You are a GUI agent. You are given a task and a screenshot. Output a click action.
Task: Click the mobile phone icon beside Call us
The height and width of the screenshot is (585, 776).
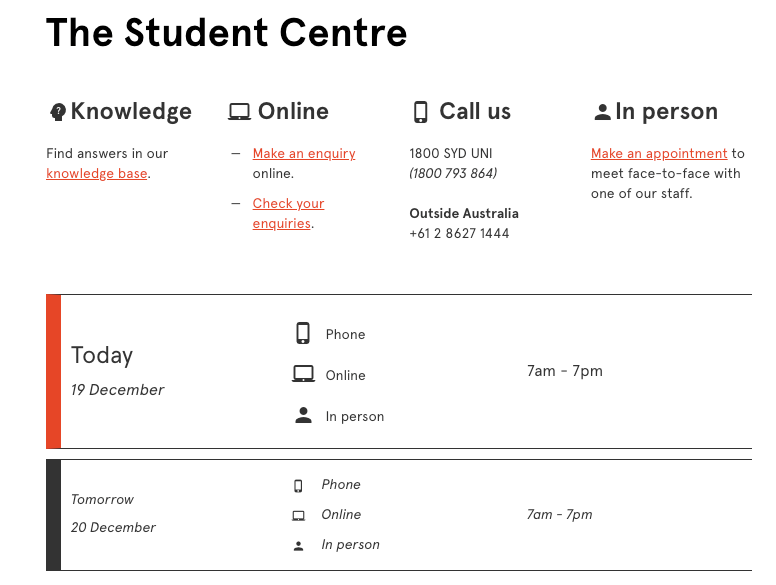click(421, 112)
